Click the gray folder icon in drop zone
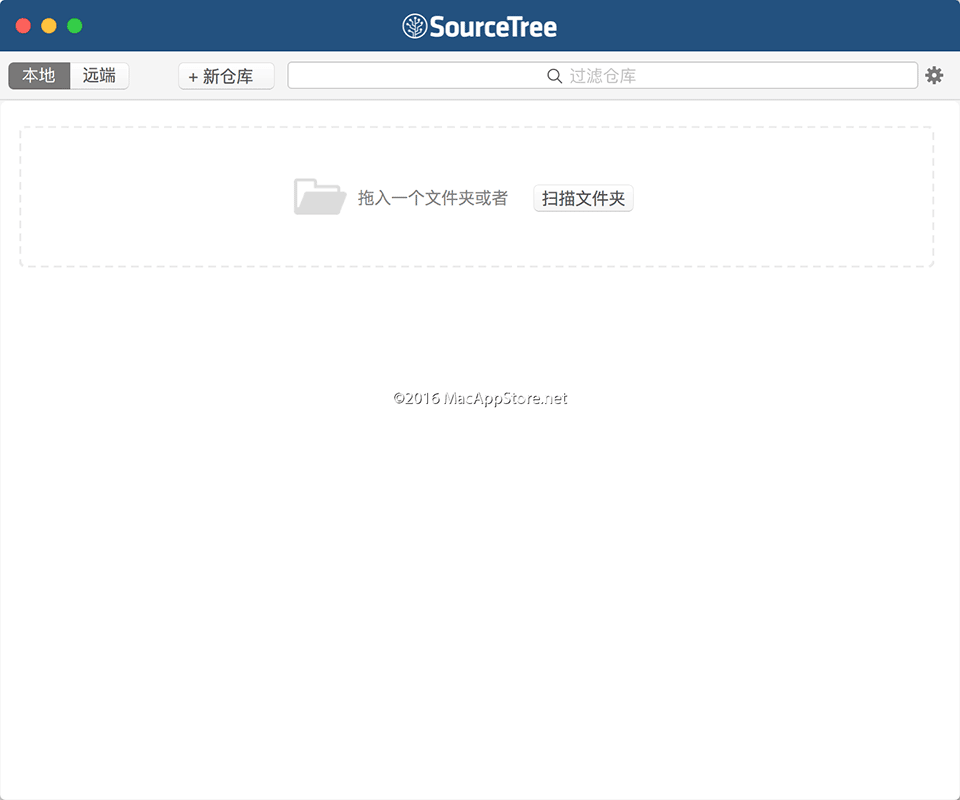The image size is (960, 800). 319,197
